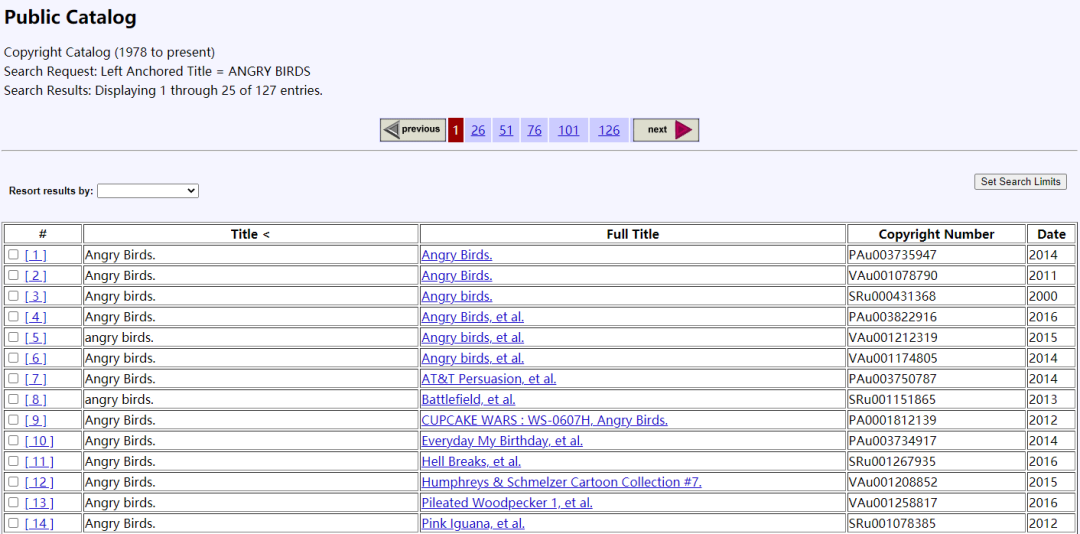Mark the checkbox for entry 5
This screenshot has width=1080, height=534.
13,338
